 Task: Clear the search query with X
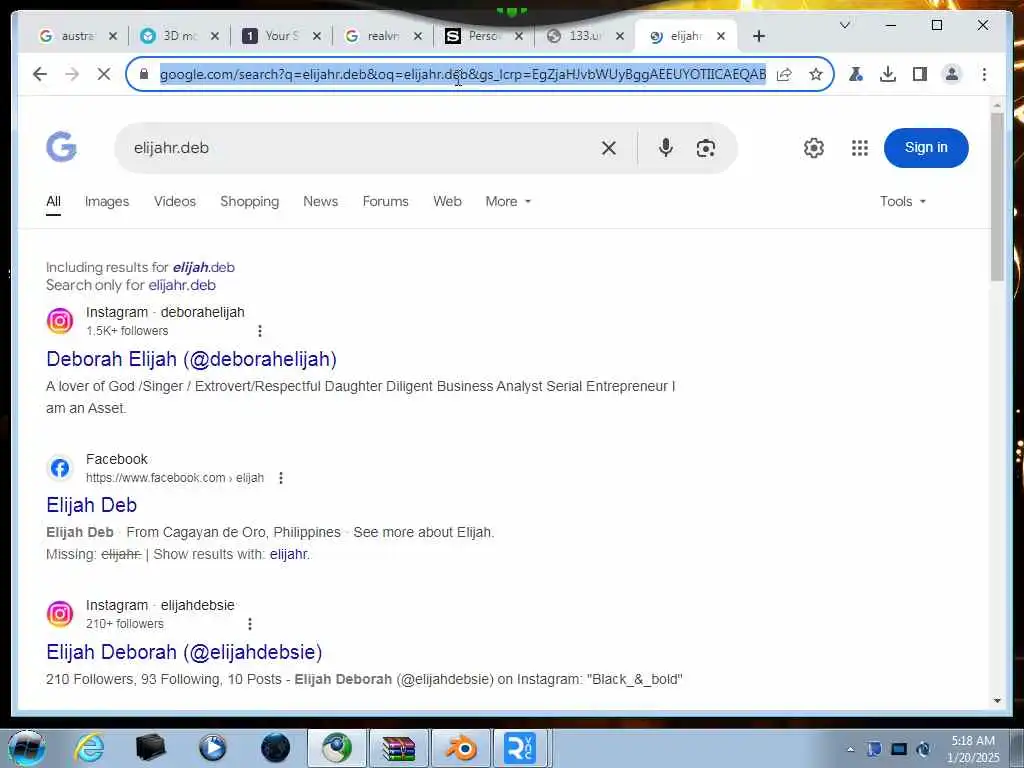click(609, 148)
